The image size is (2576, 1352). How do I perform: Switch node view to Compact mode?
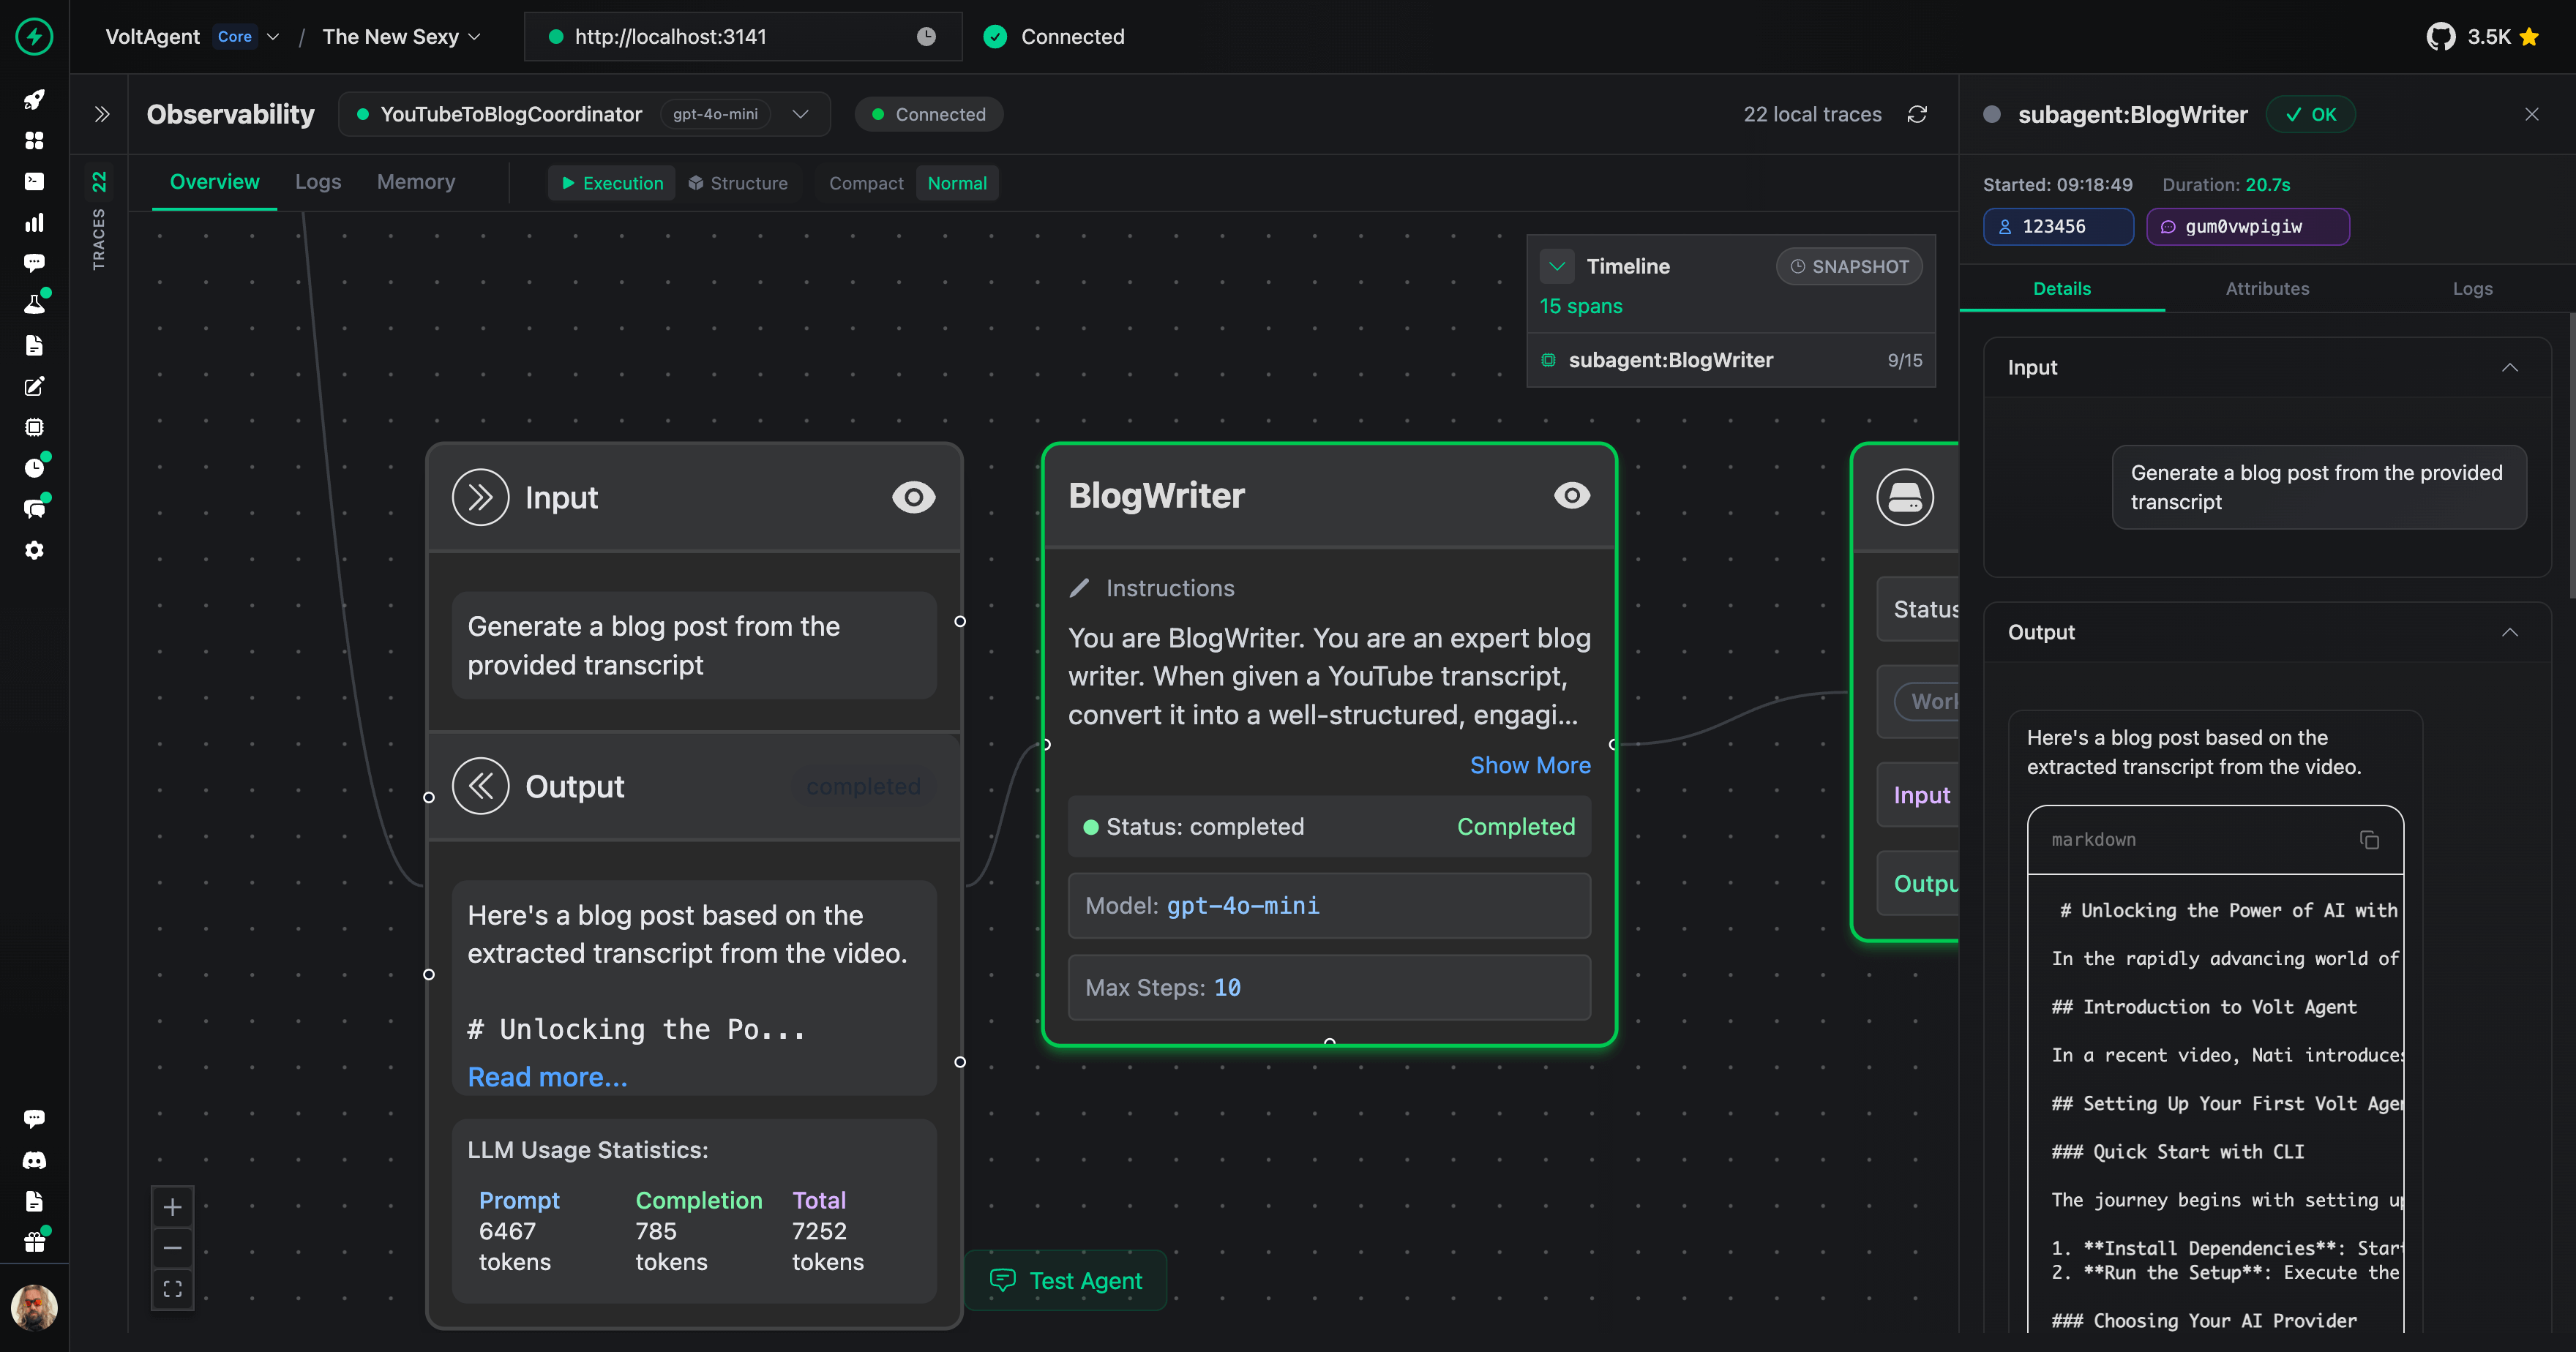point(865,183)
